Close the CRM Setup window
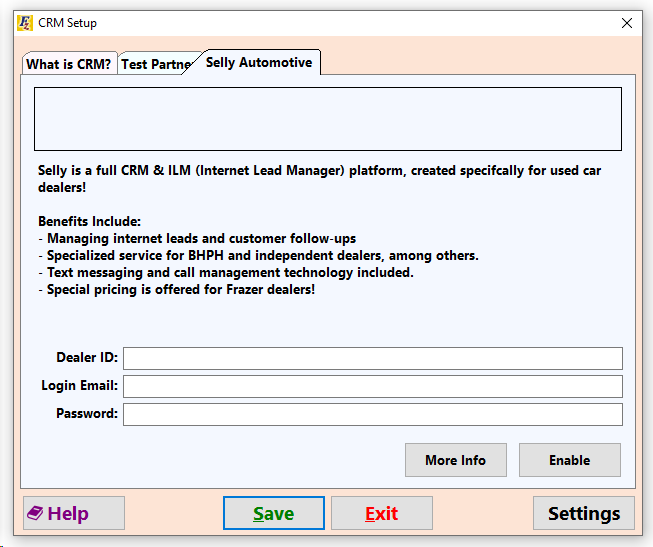This screenshot has height=547, width=653. click(x=627, y=23)
